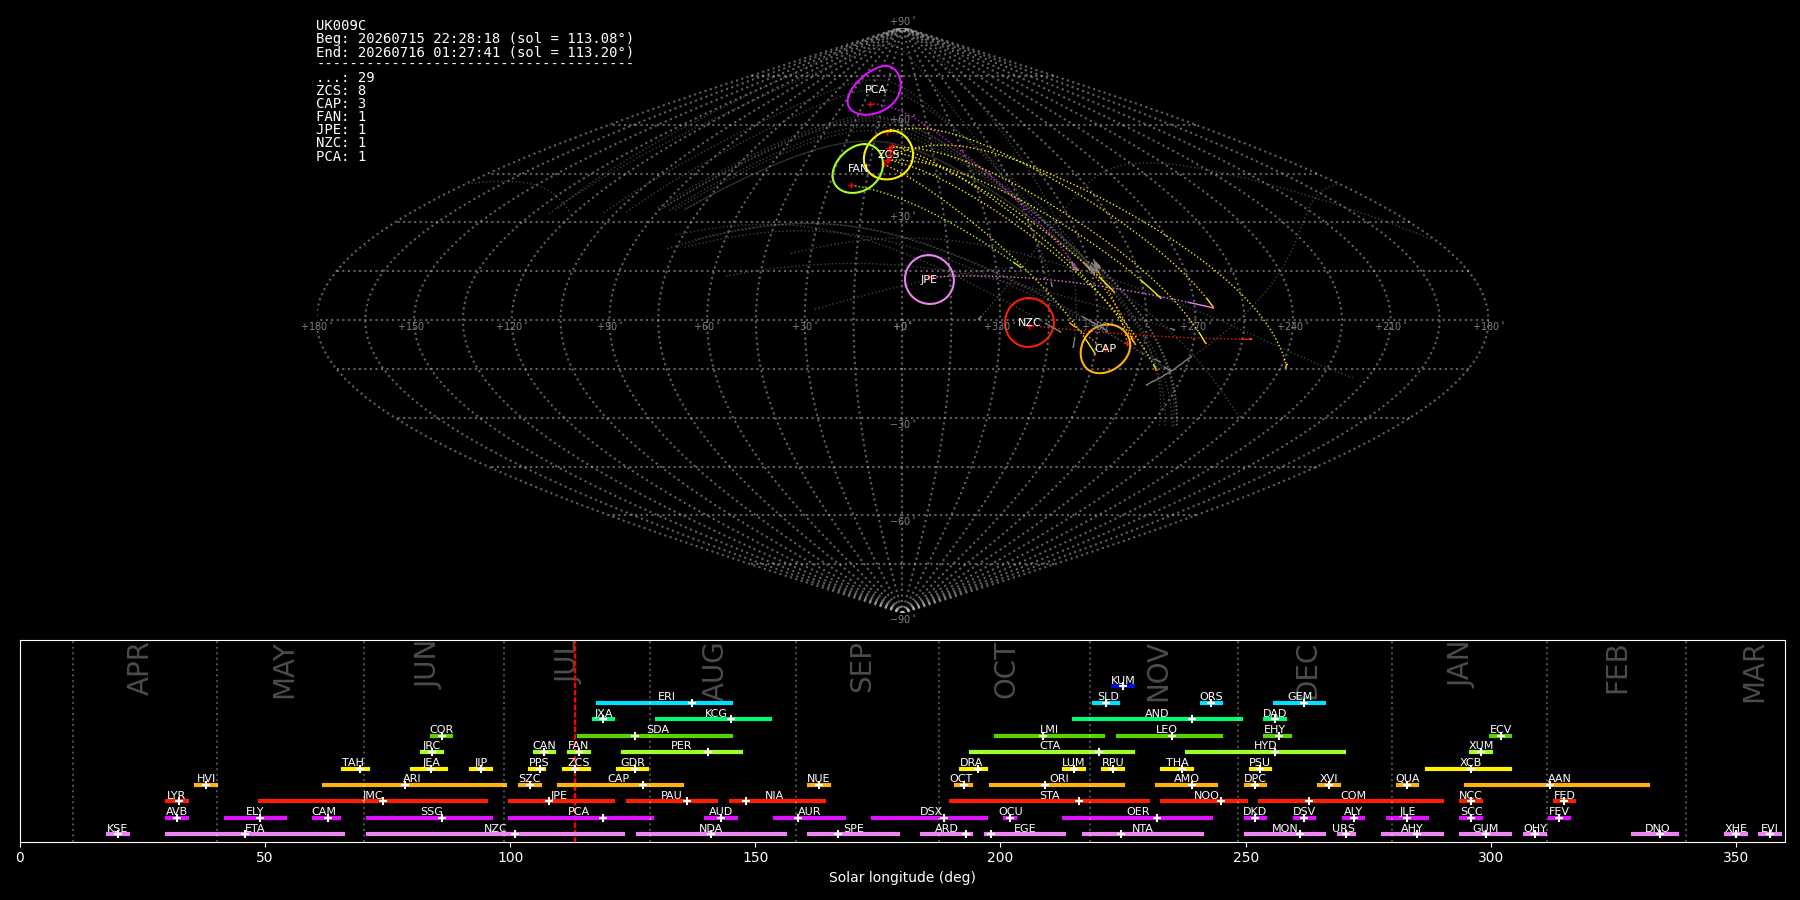Click the CTA shower bar

click(1052, 752)
